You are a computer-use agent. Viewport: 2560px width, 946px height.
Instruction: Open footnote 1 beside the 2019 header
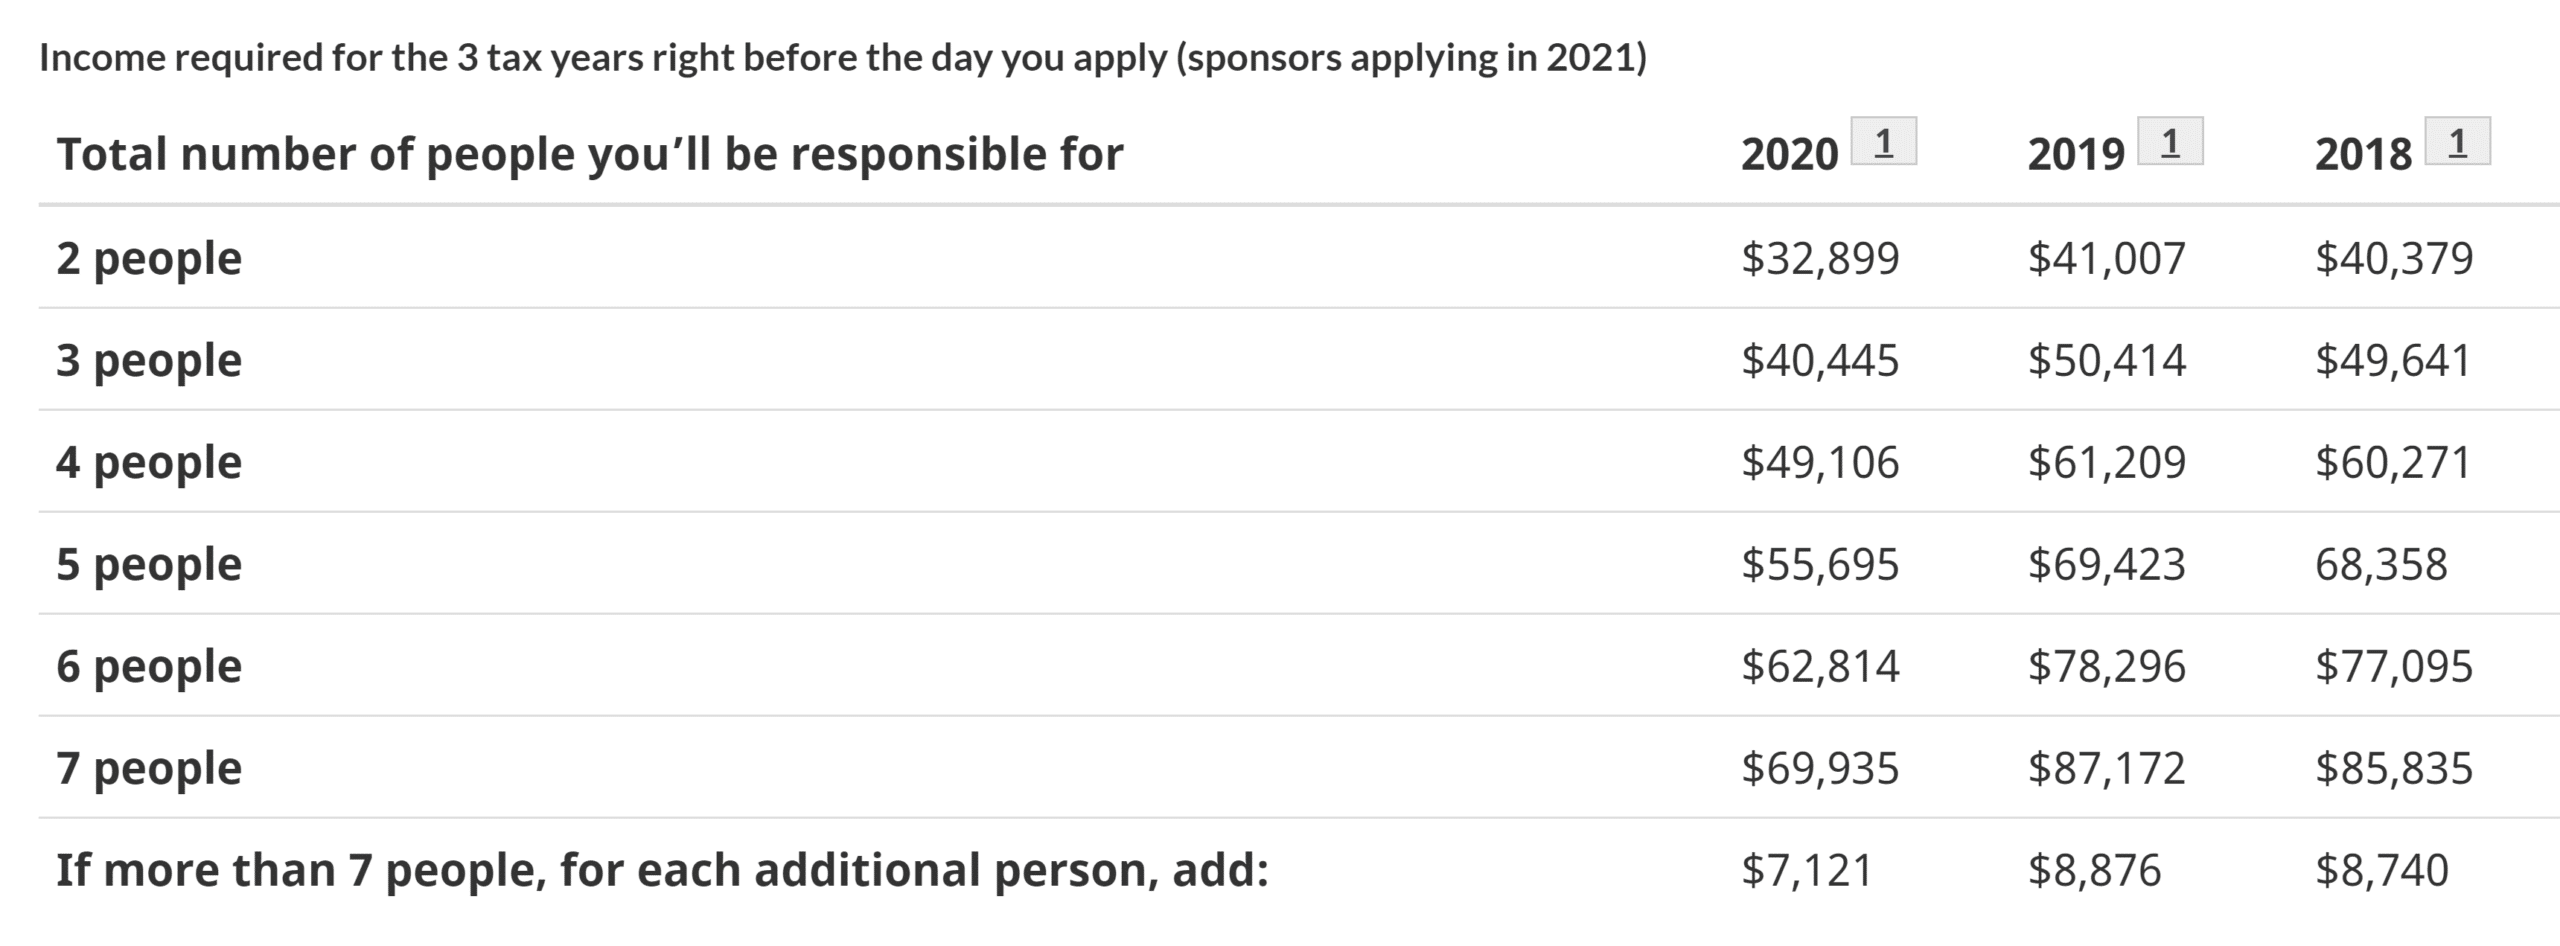pyautogui.click(x=2169, y=142)
